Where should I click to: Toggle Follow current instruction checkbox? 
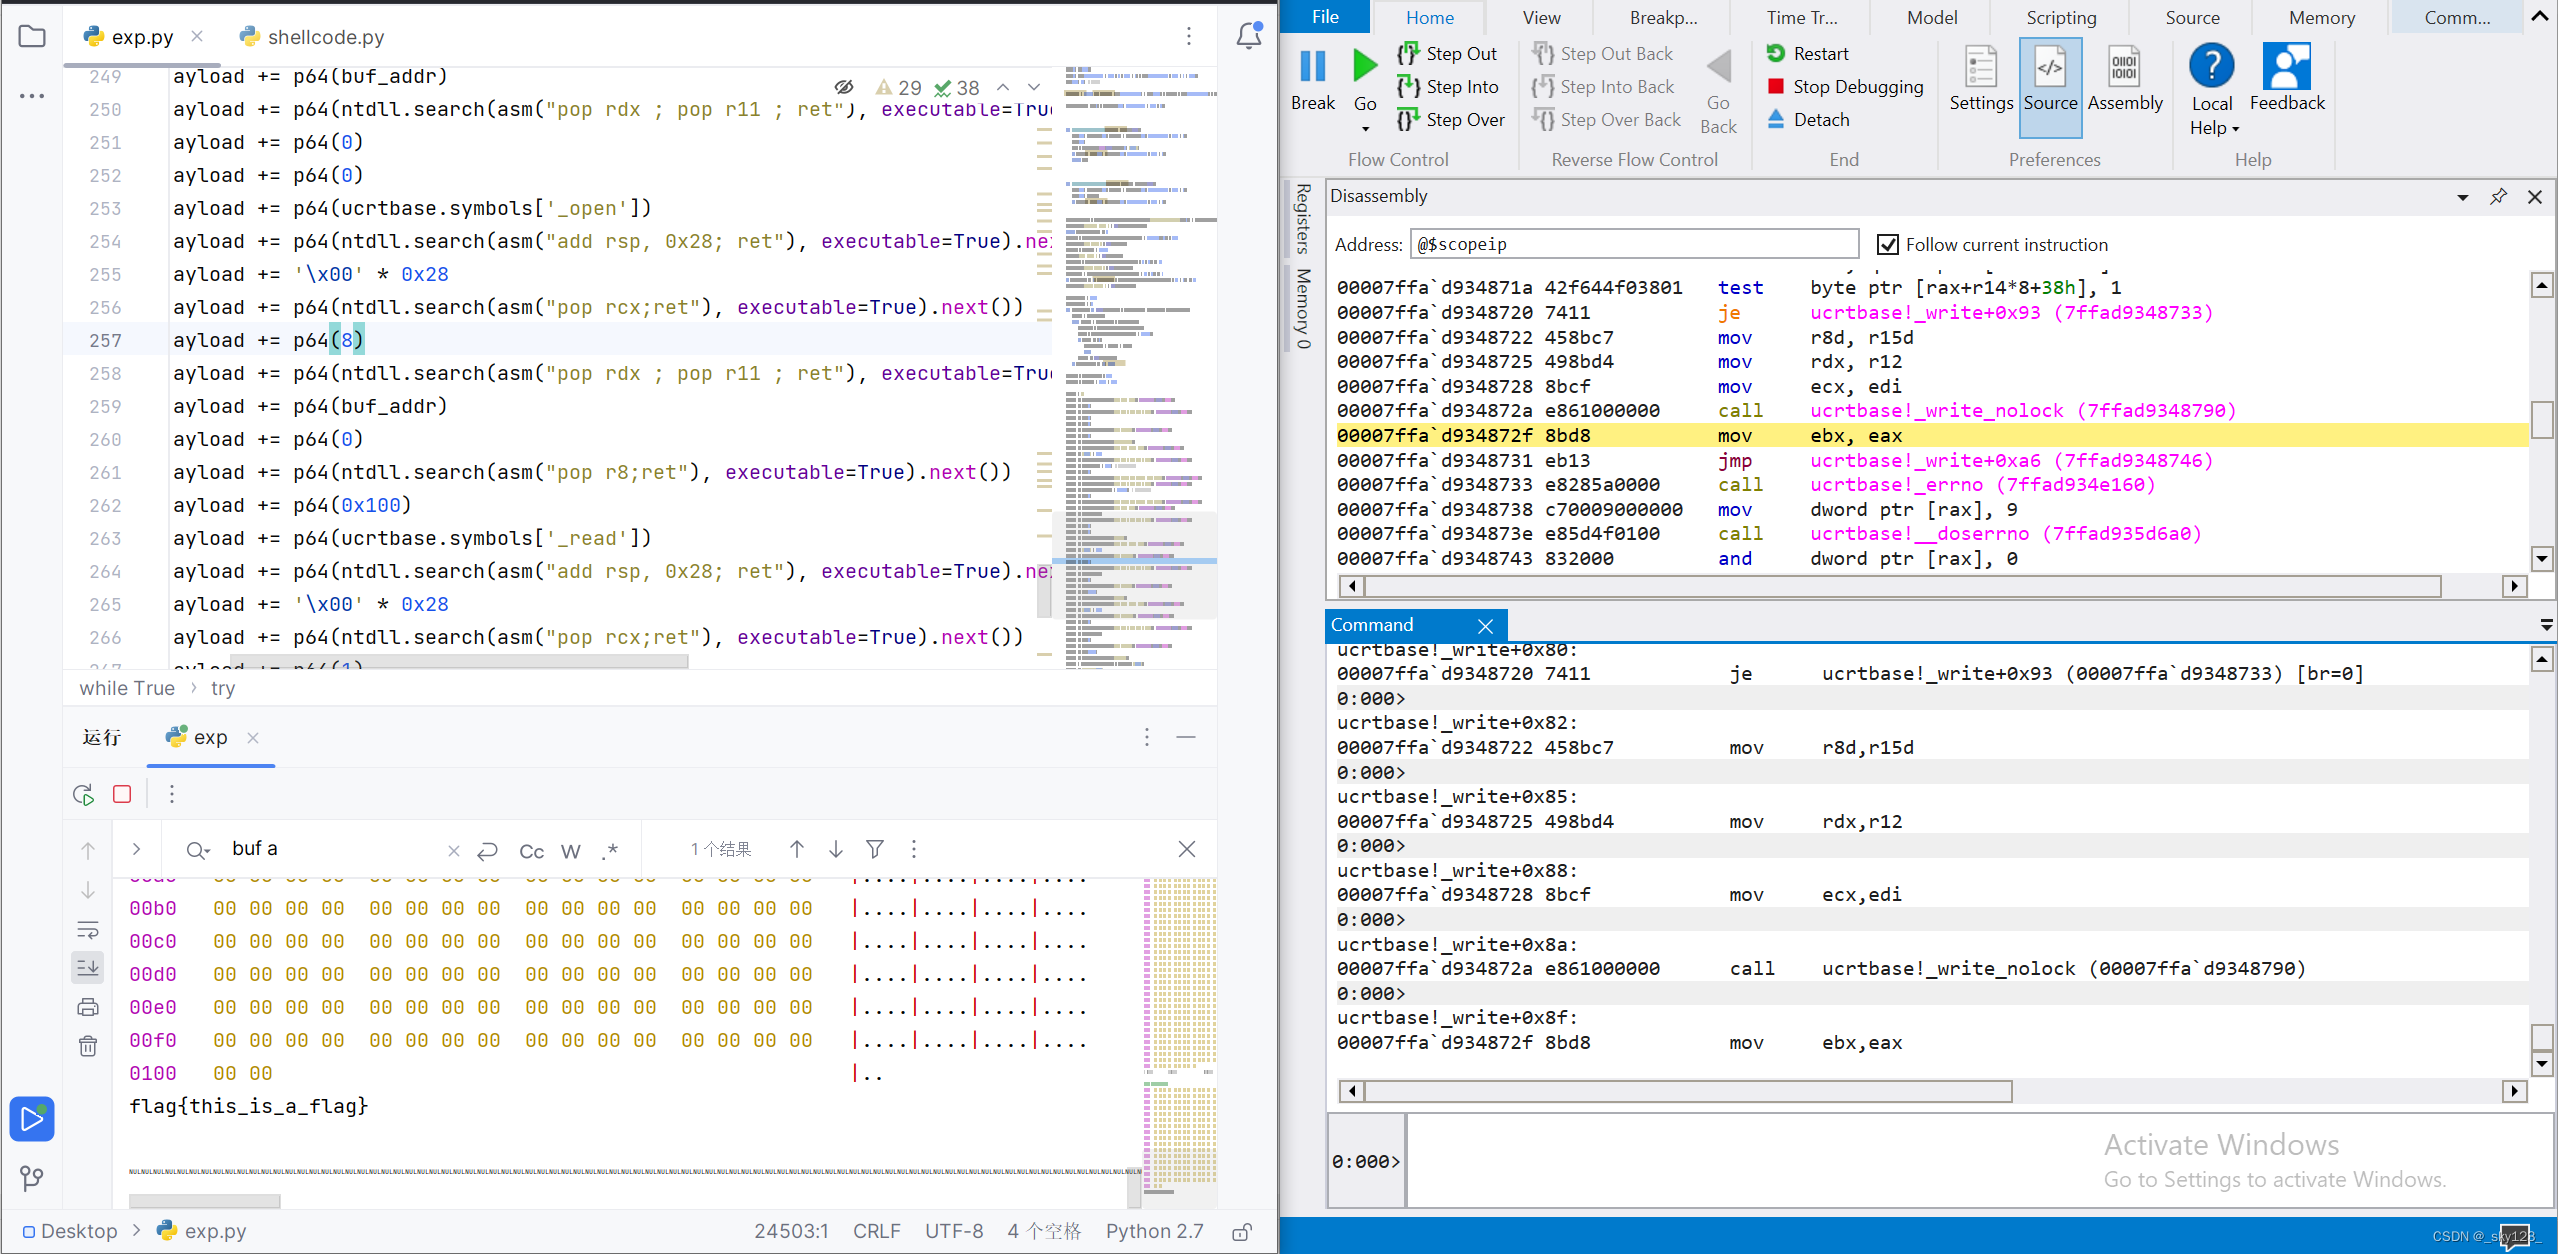tap(1887, 245)
